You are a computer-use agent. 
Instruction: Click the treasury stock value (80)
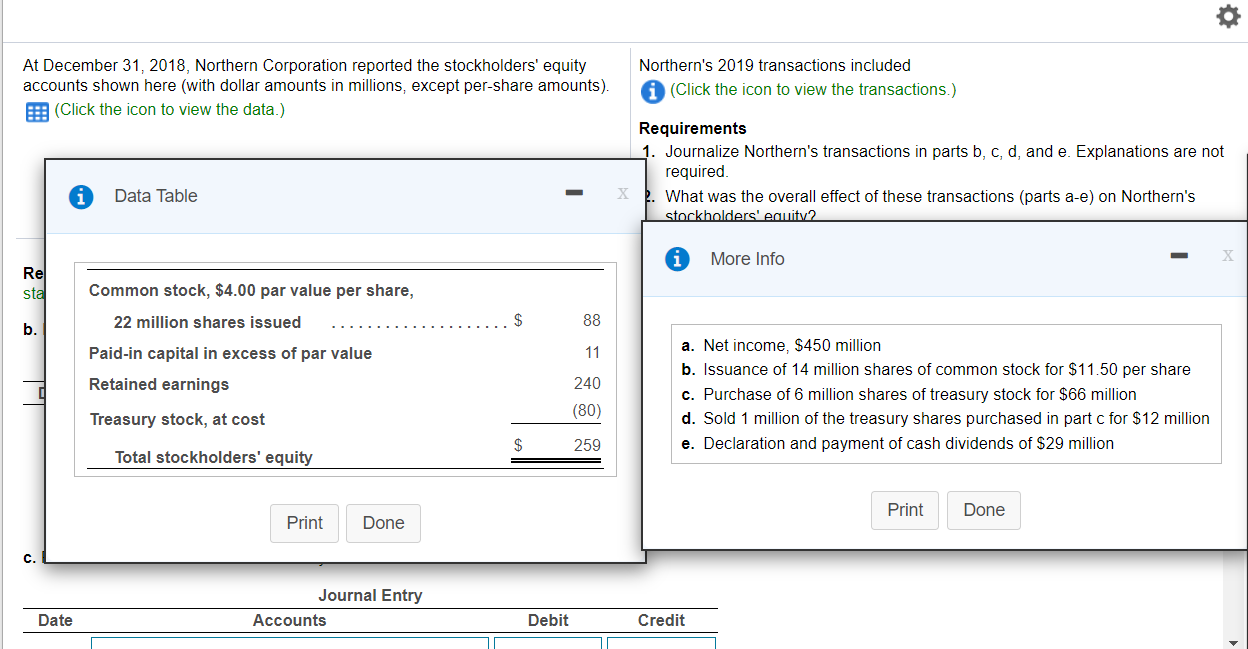click(586, 411)
